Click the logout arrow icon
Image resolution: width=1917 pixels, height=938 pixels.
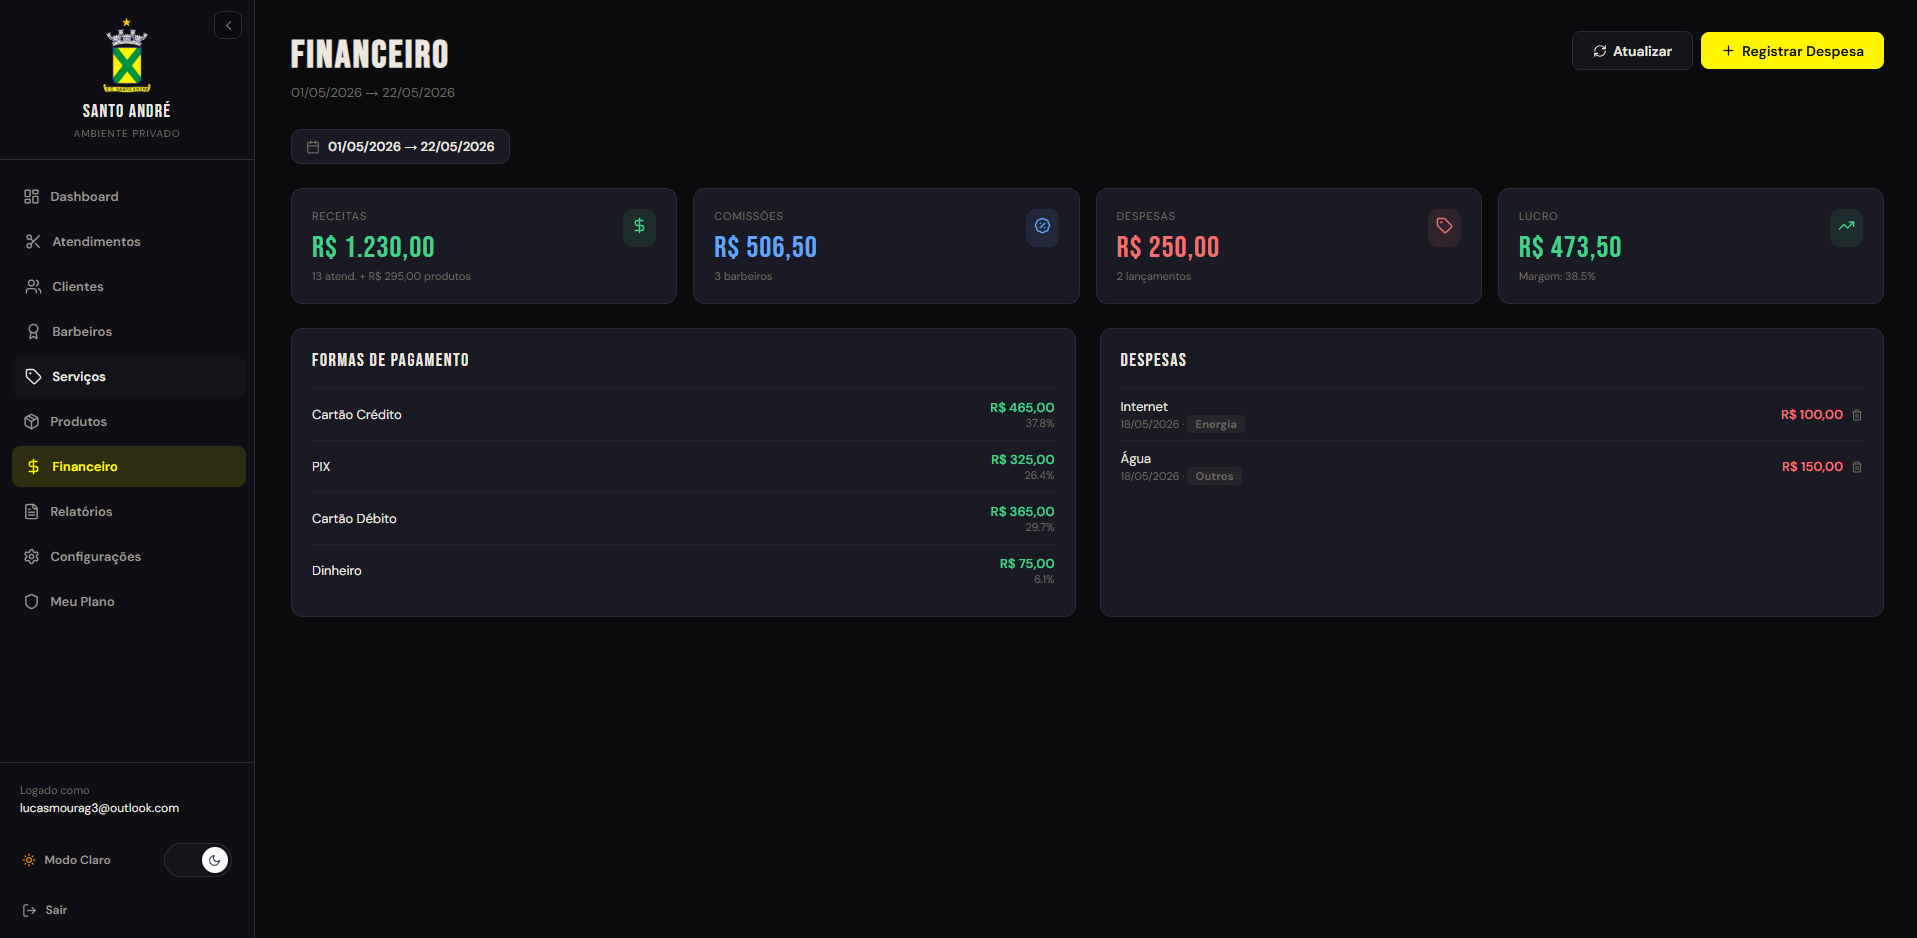pos(30,910)
